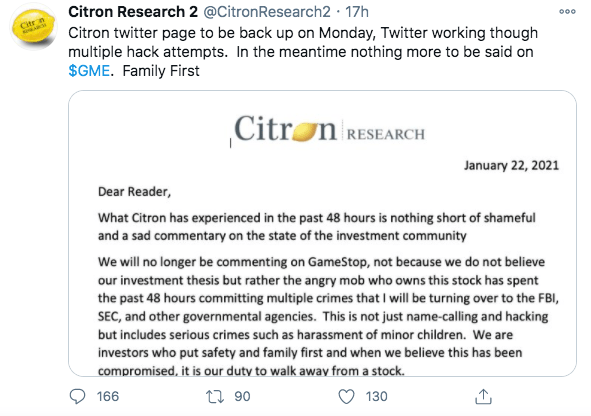Click the 'Family First' text in tweet

pos(161,71)
